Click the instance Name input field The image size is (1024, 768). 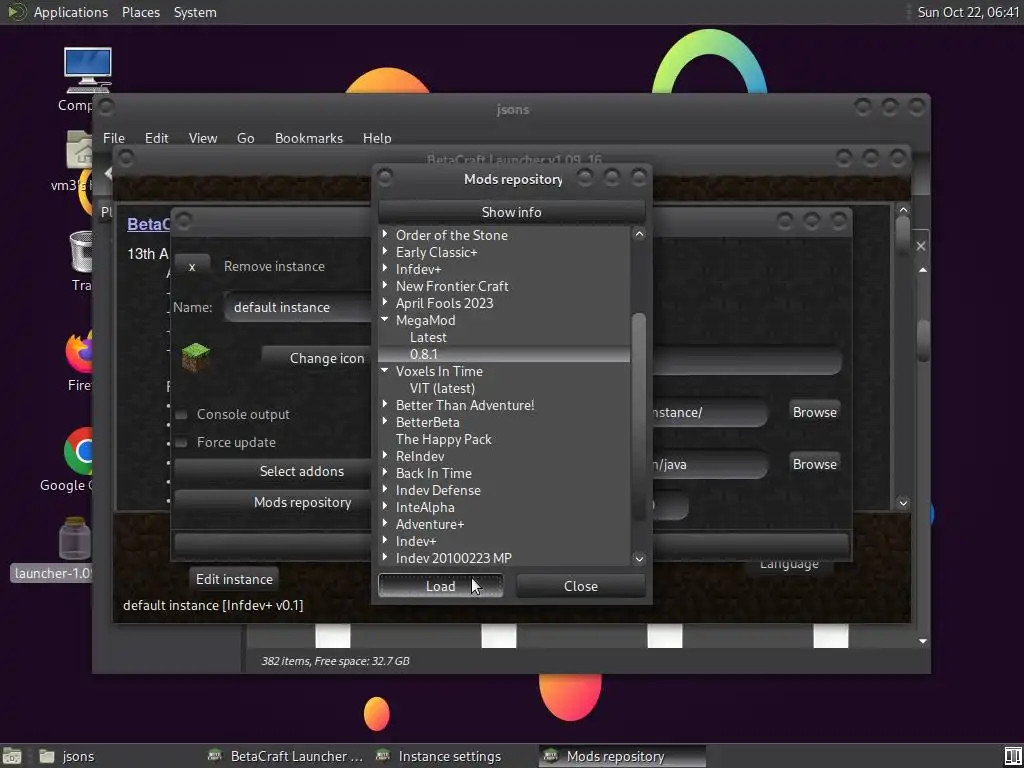pyautogui.click(x=298, y=307)
